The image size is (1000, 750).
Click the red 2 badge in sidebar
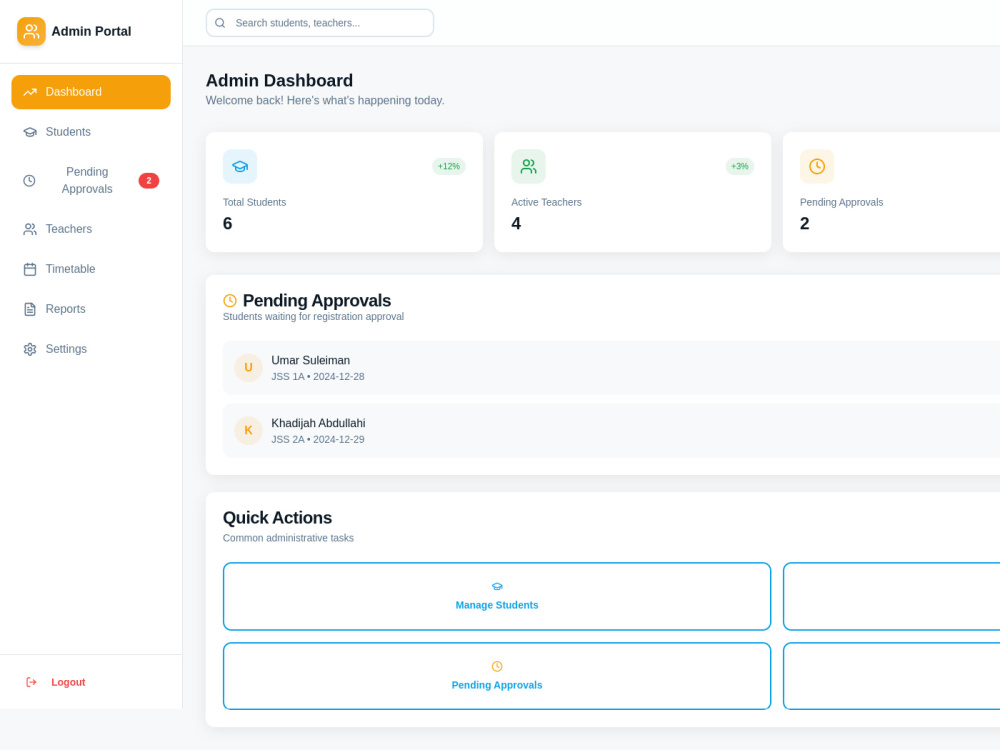[x=149, y=180]
